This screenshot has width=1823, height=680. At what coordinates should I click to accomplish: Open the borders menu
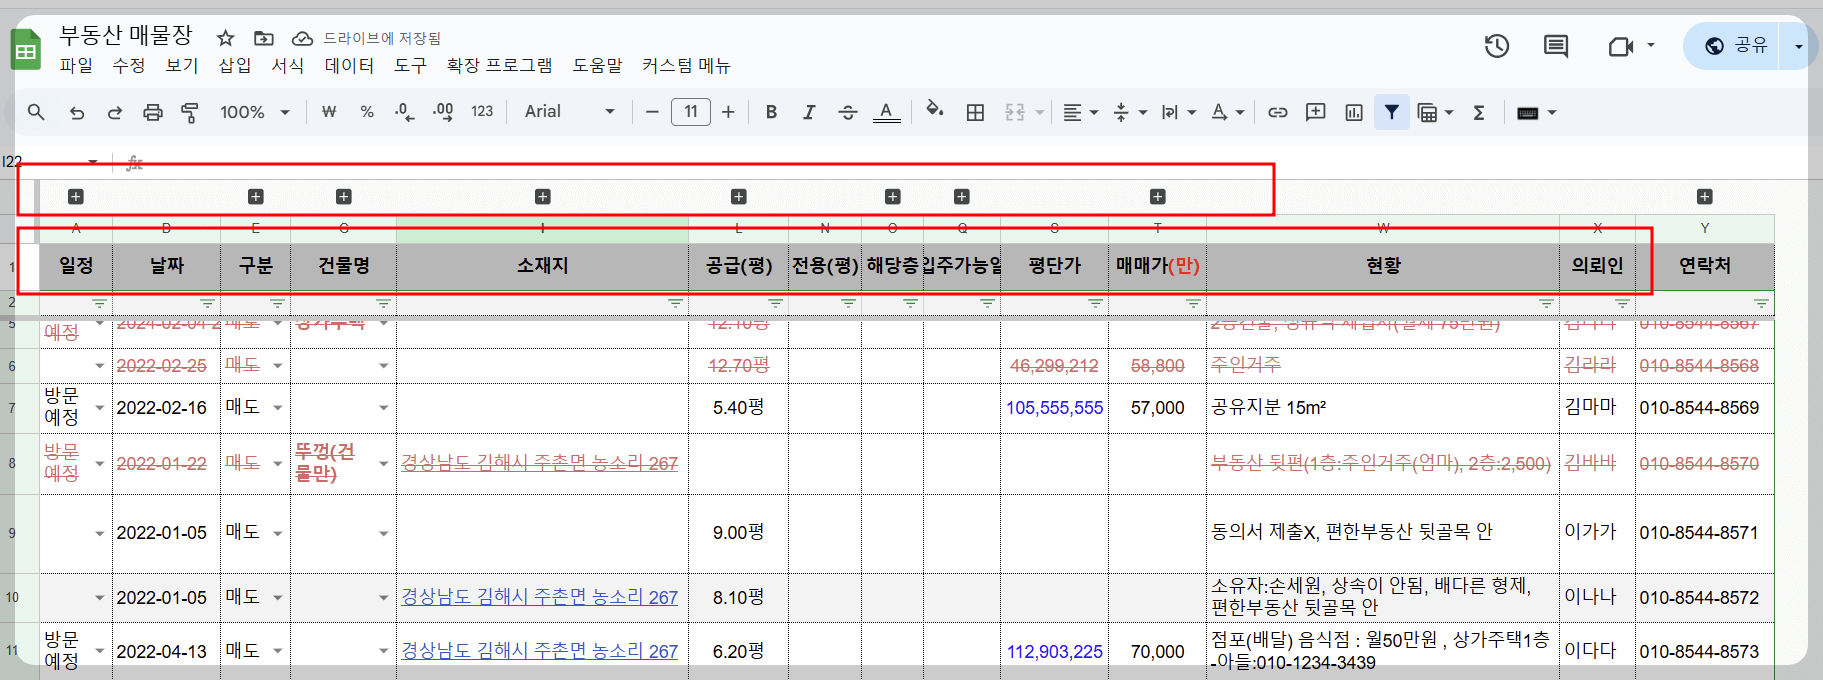pos(976,112)
